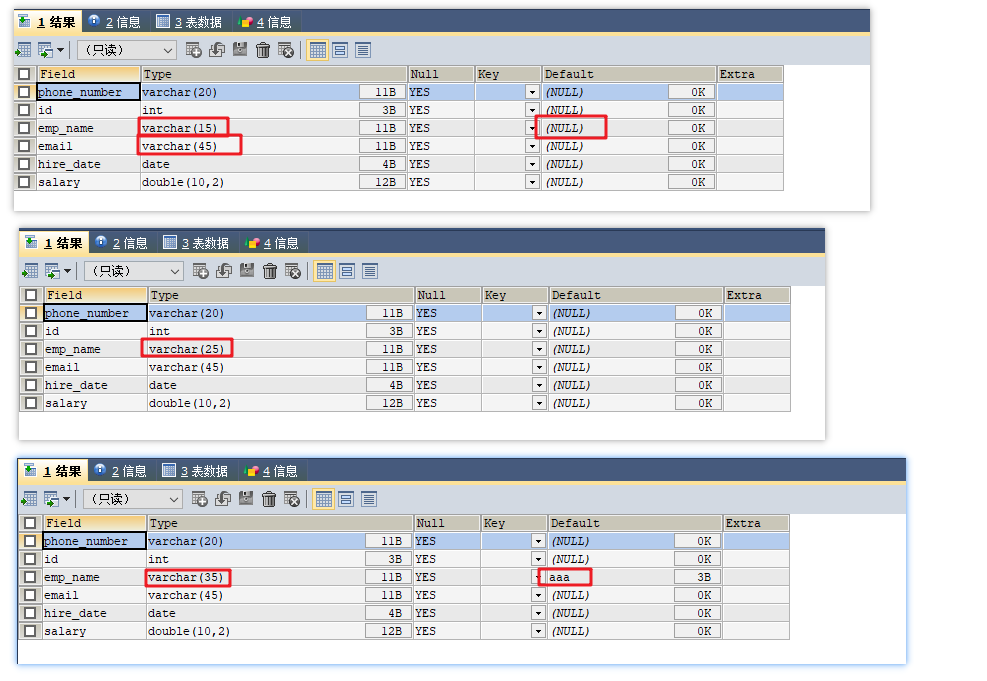Click the Key column header in bottom panel
The width and height of the screenshot is (987, 681).
[x=514, y=522]
